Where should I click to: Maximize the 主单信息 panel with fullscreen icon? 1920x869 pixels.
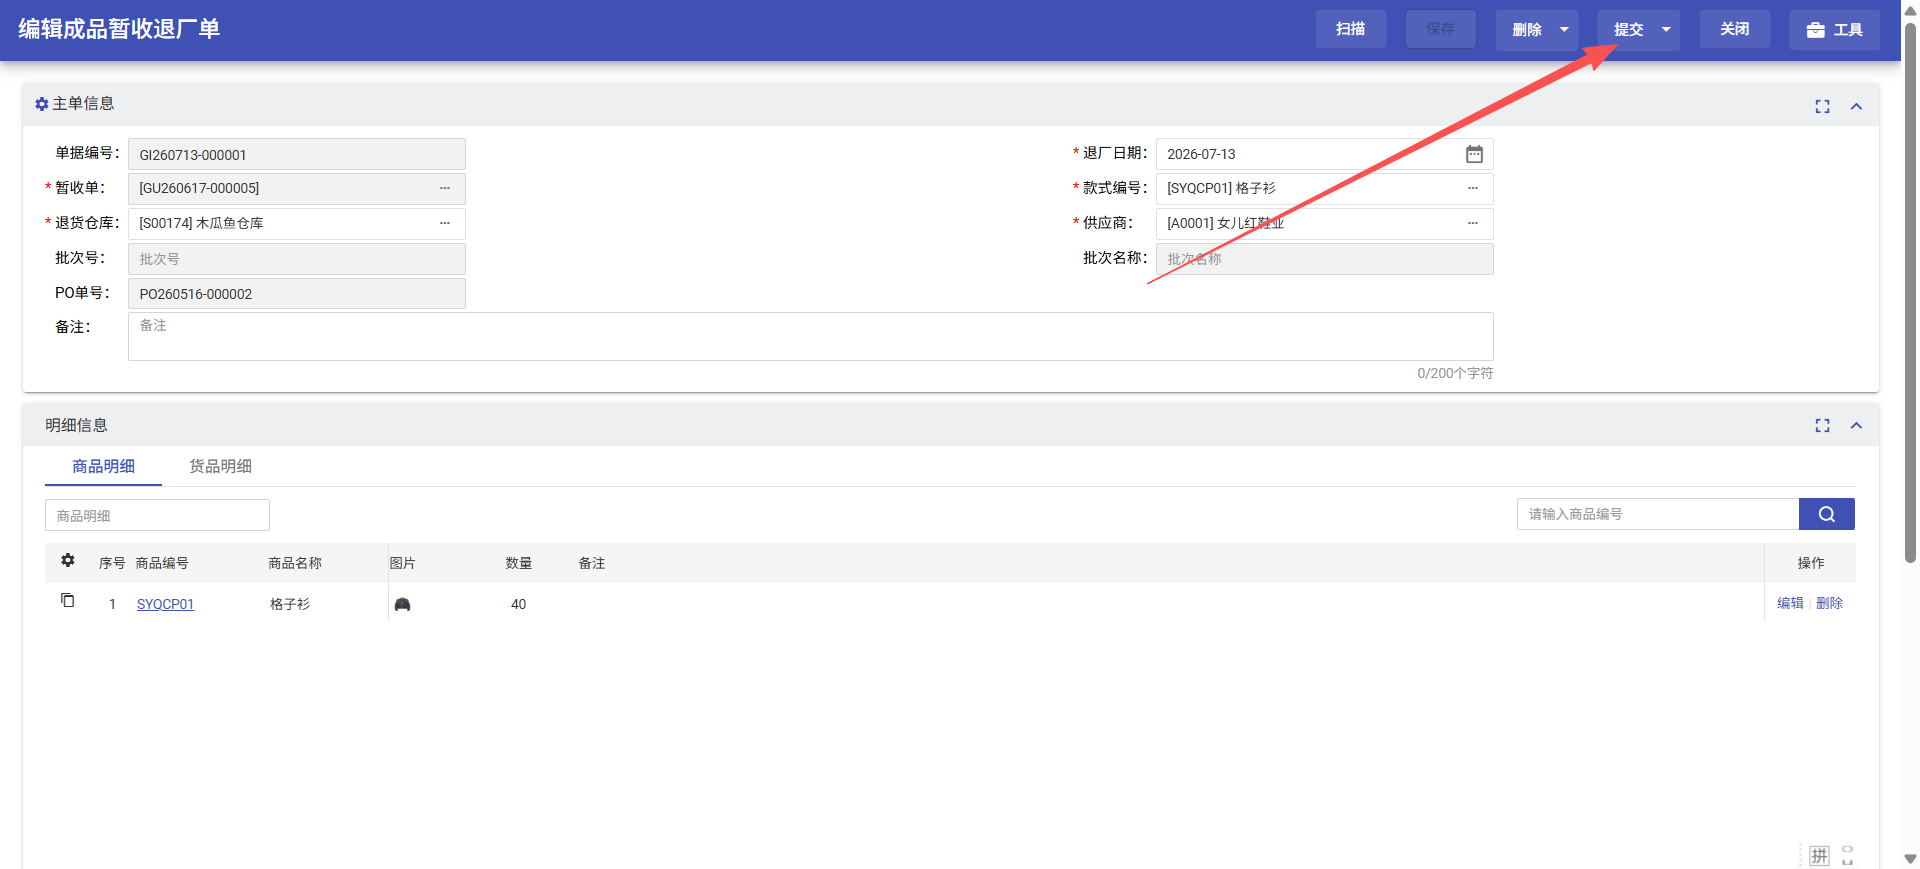tap(1822, 106)
